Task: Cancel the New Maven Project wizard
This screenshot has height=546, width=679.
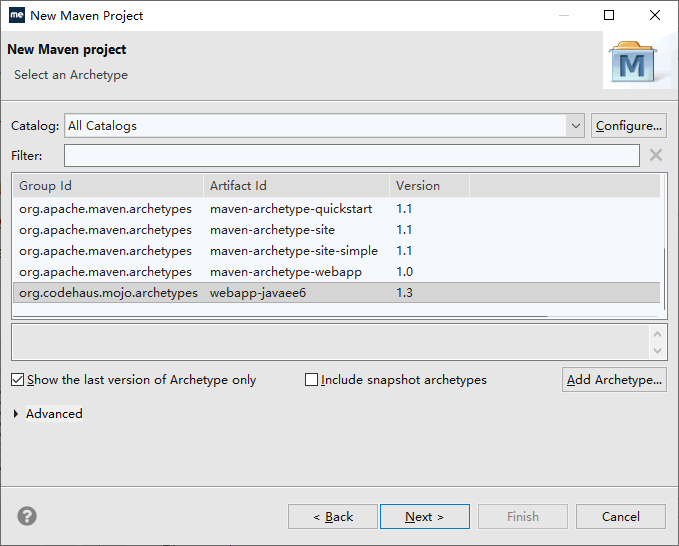Action: coord(621,516)
